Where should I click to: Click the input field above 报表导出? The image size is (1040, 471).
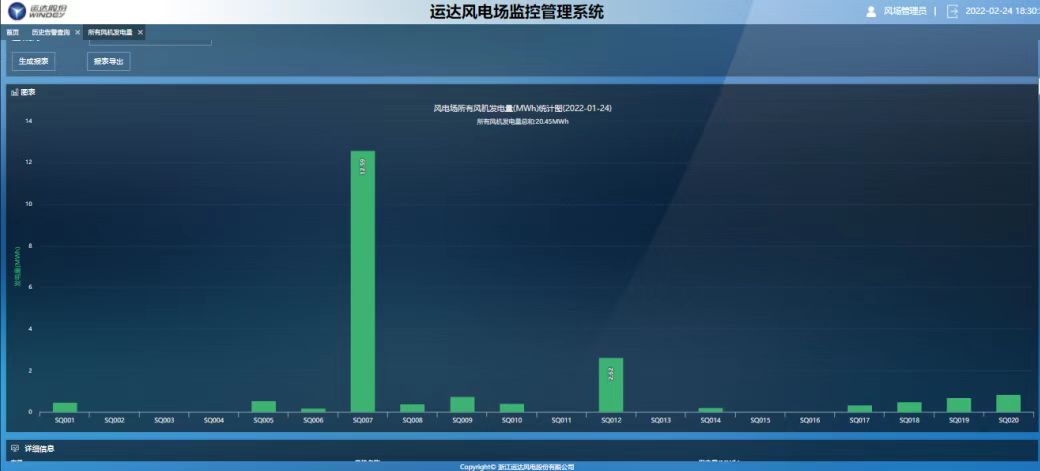coord(150,41)
